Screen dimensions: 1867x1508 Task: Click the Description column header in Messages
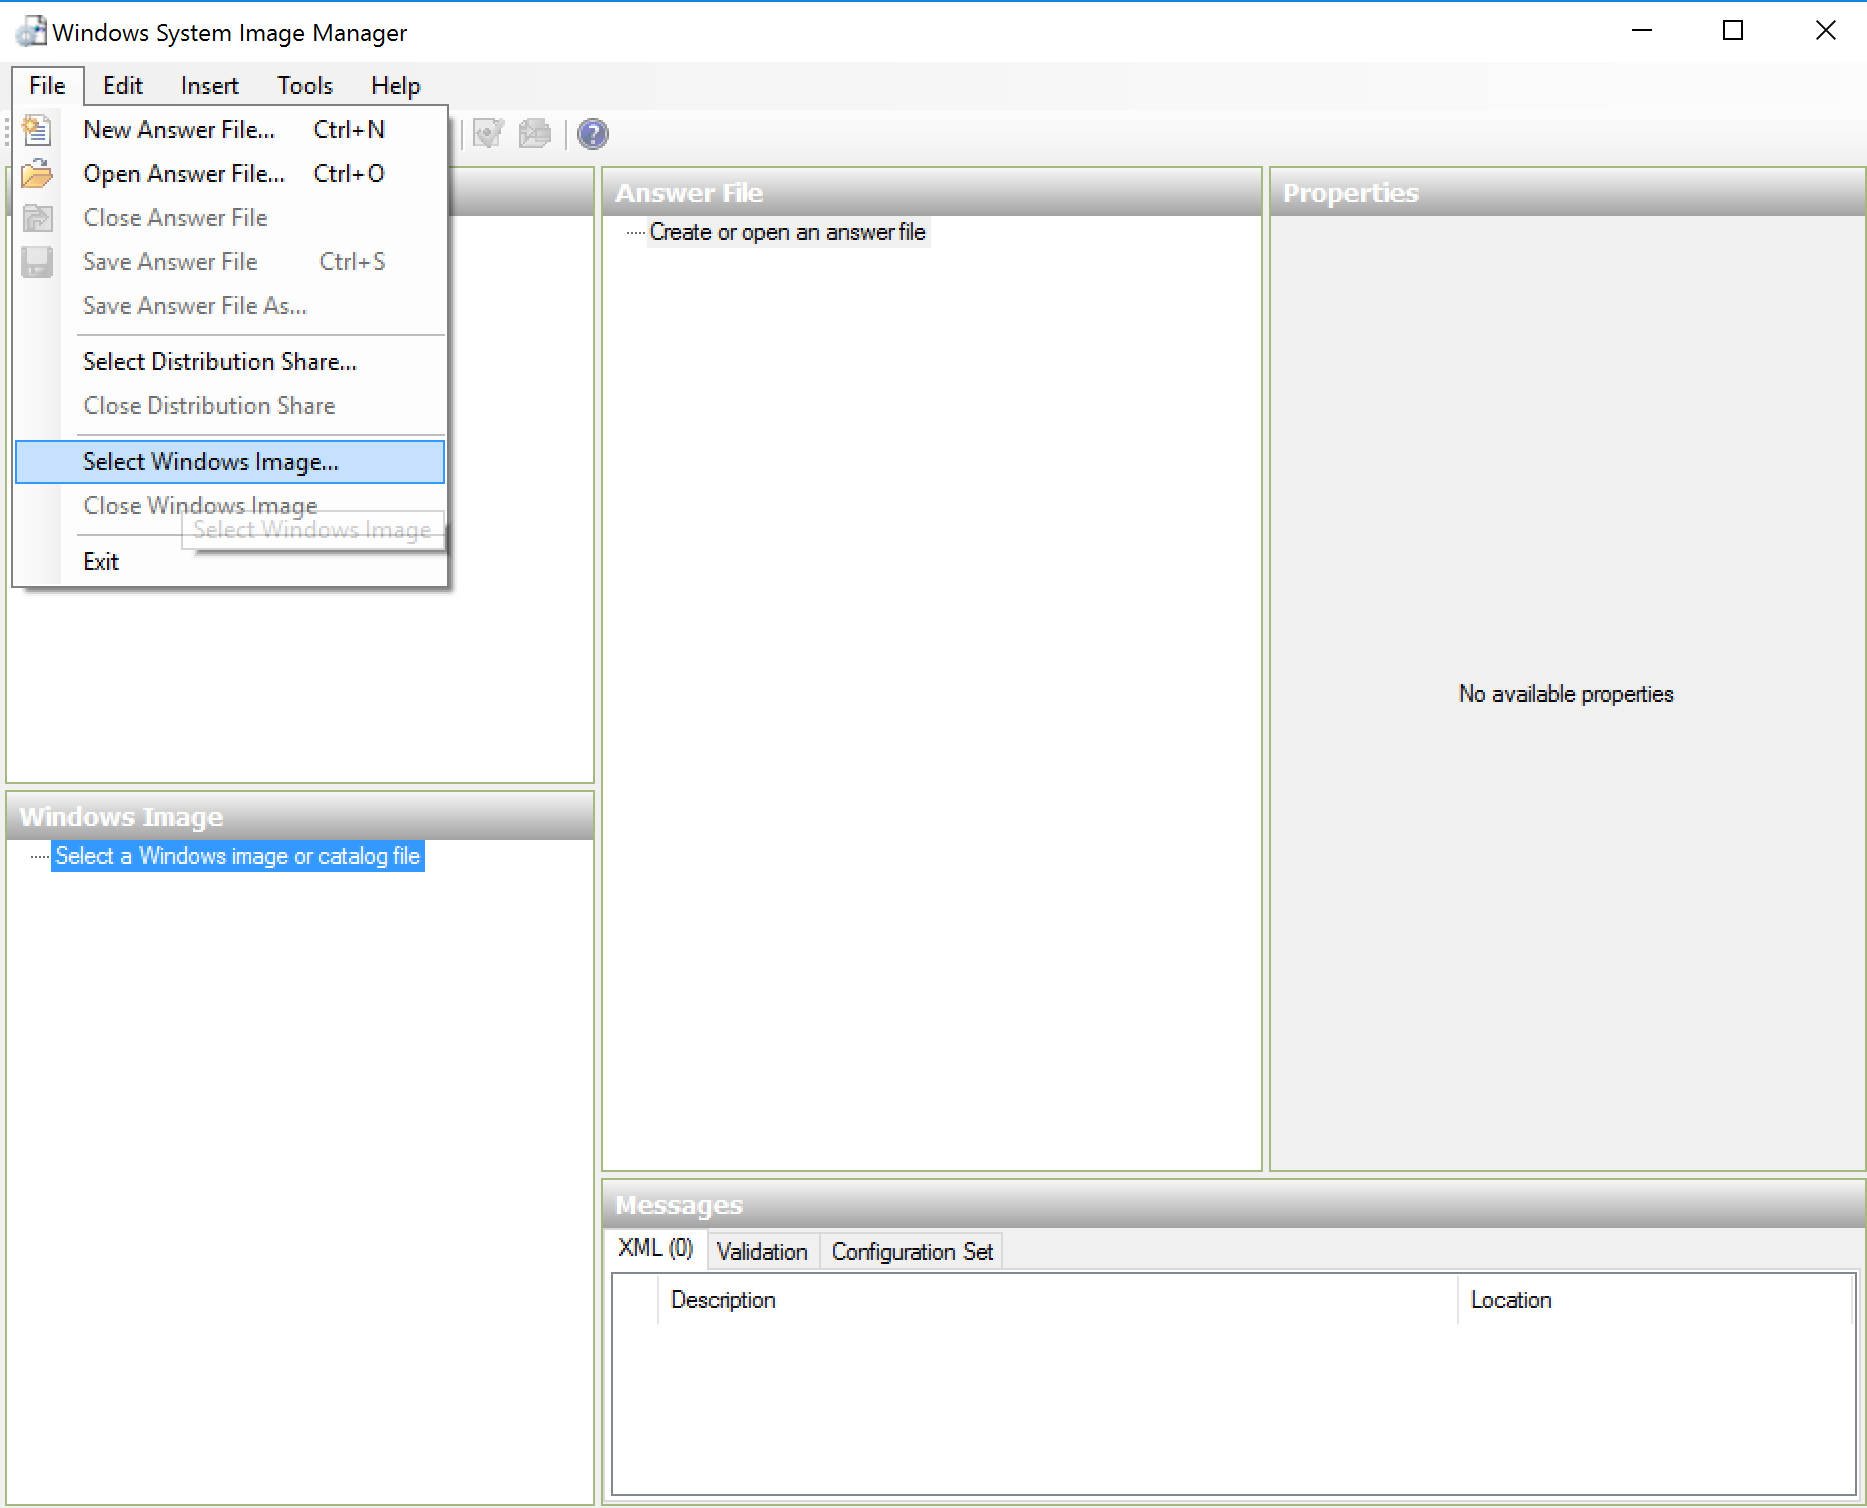723,1299
